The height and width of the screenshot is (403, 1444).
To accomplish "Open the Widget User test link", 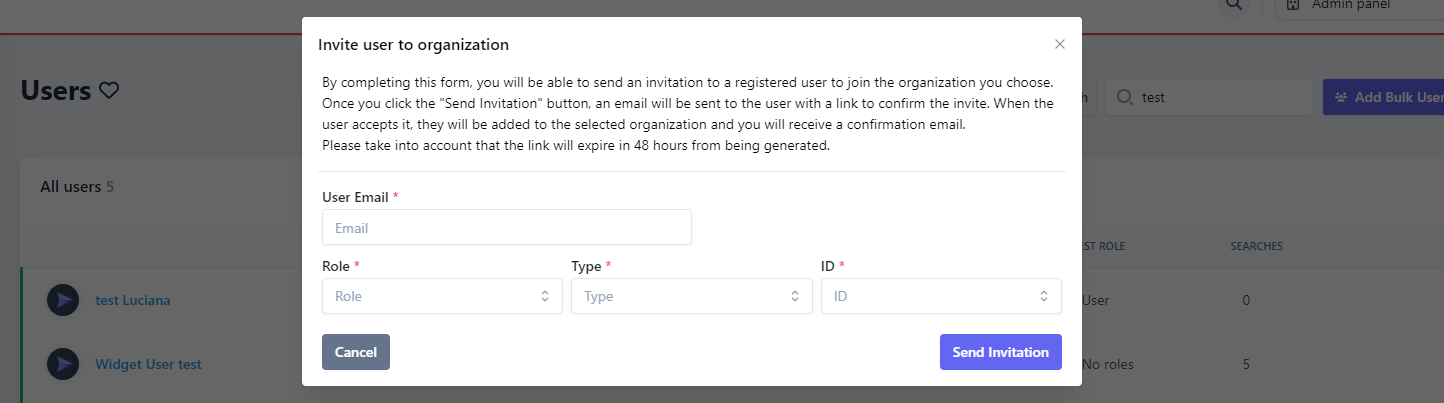I will [x=148, y=364].
